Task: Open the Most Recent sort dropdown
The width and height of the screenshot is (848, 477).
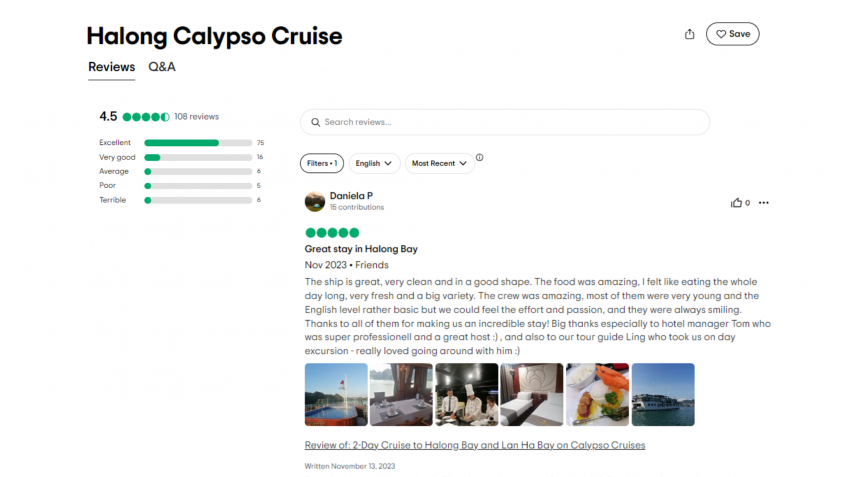Action: [439, 163]
